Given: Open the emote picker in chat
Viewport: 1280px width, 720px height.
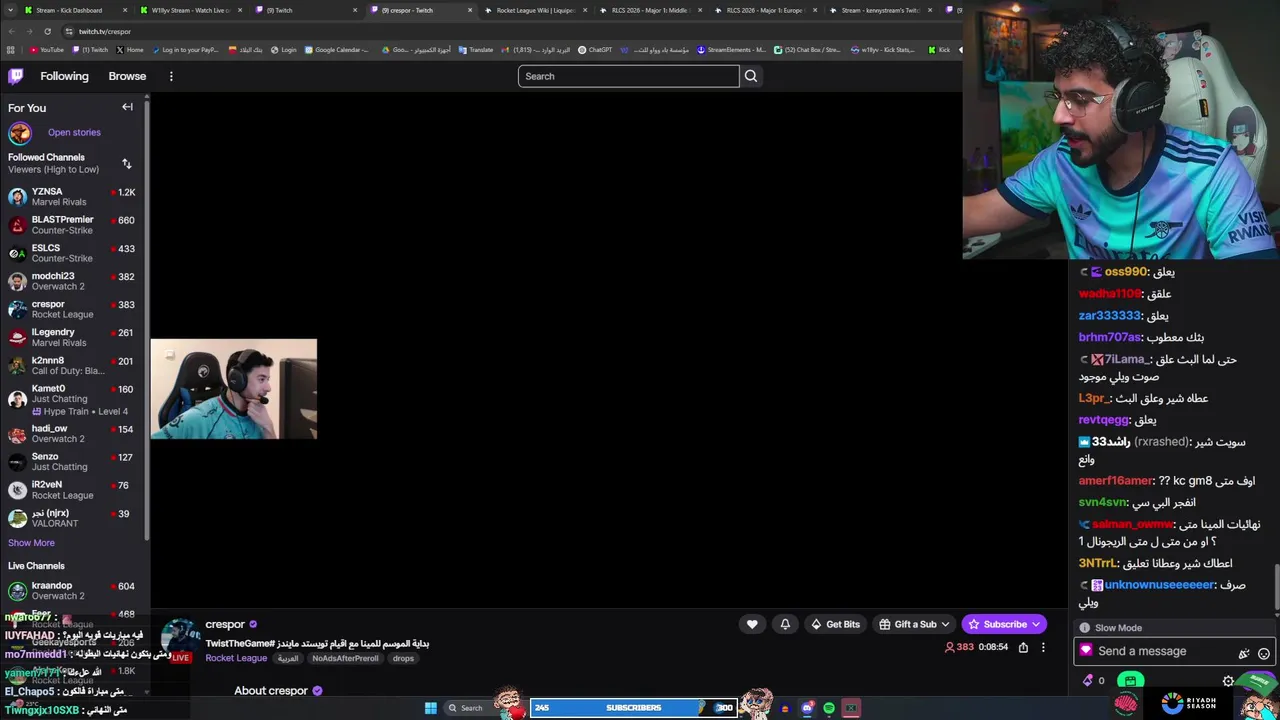Looking at the screenshot, I should coord(1264,652).
